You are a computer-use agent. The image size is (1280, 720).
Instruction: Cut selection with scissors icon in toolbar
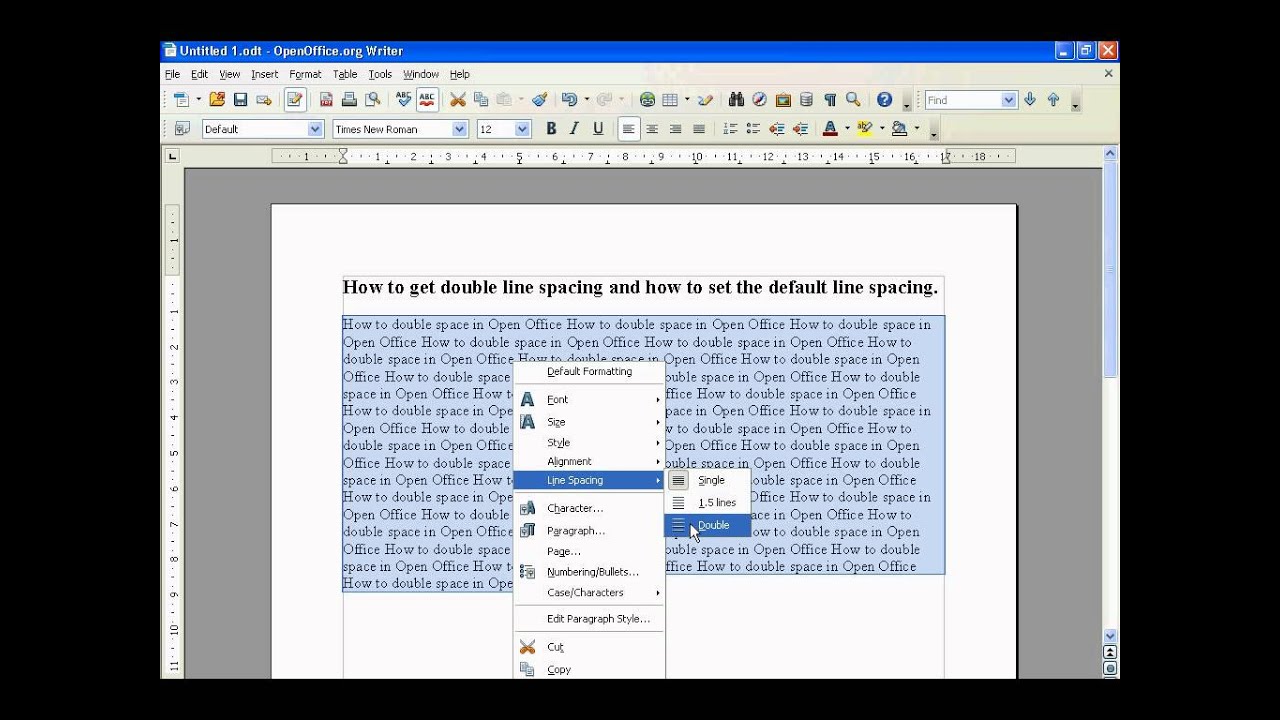point(458,100)
